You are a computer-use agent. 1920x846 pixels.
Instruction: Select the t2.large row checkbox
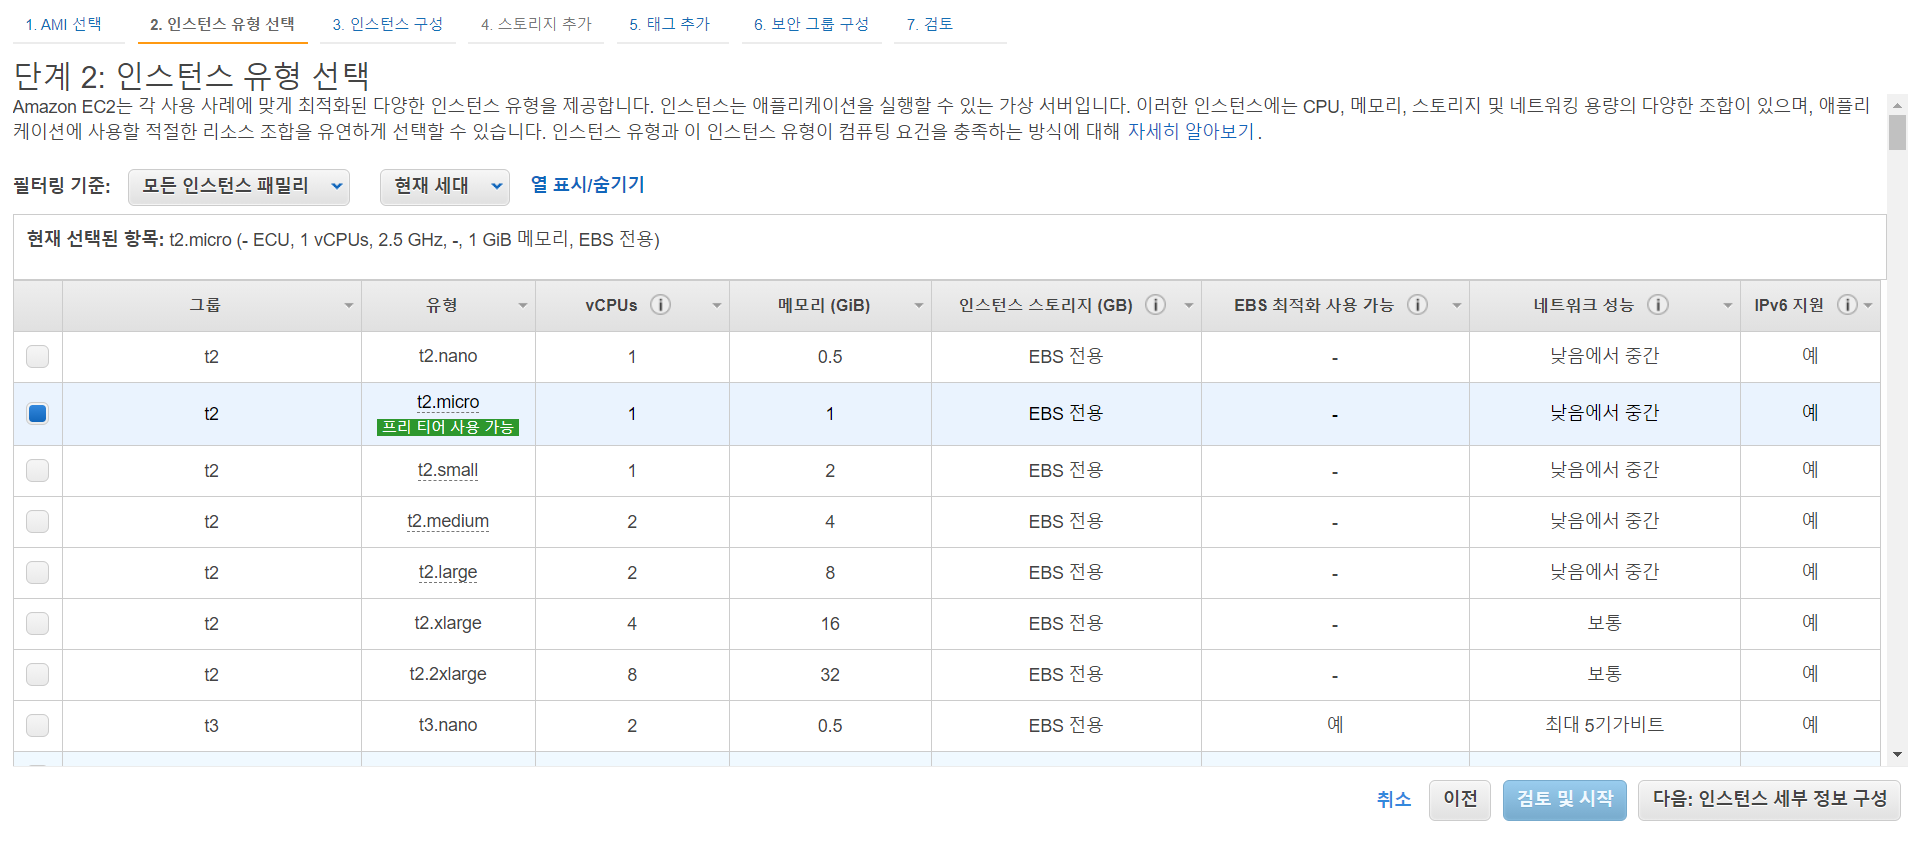37,572
